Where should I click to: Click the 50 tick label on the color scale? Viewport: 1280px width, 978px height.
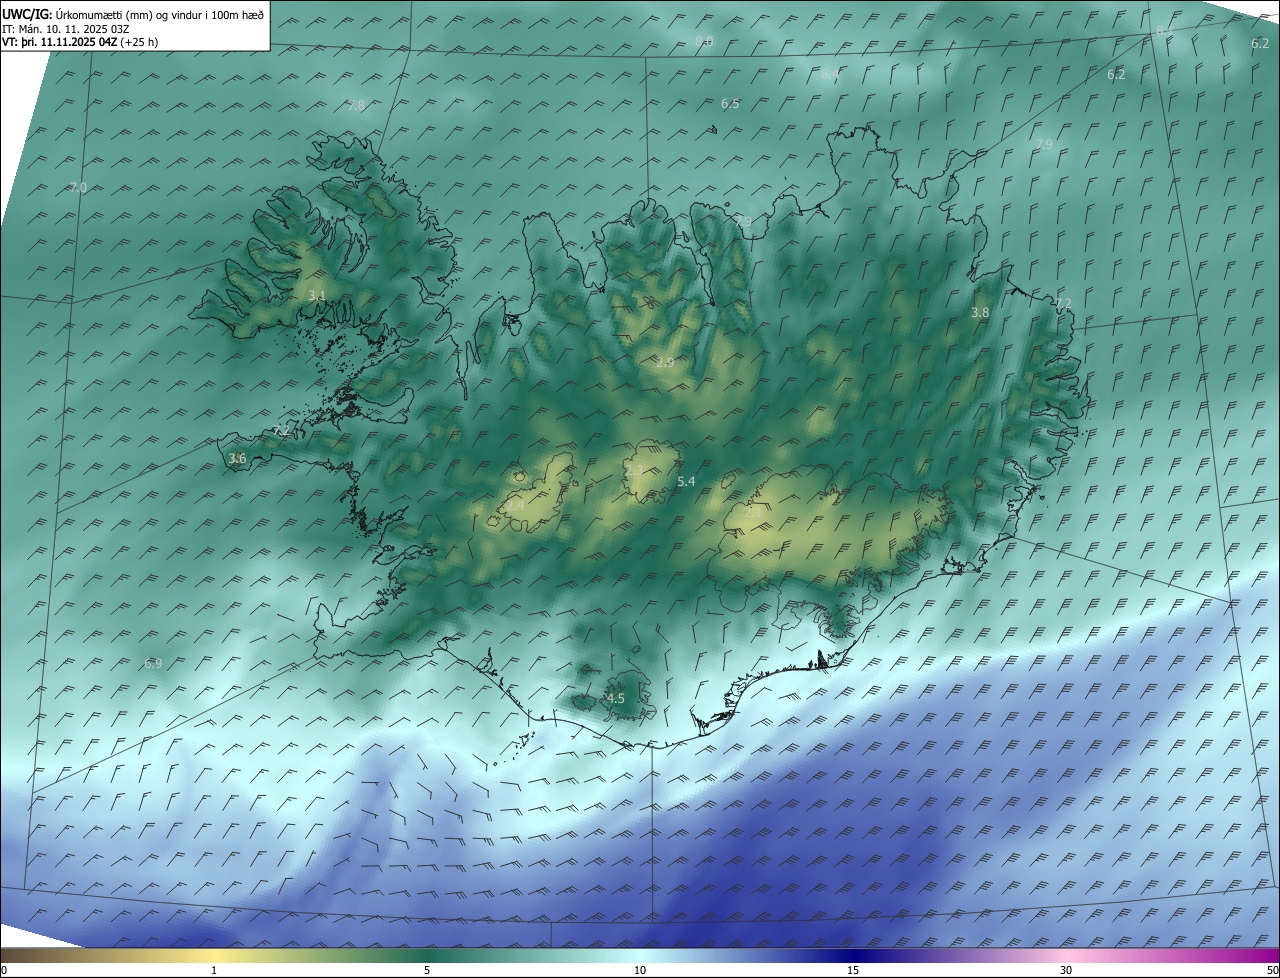tap(1272, 970)
